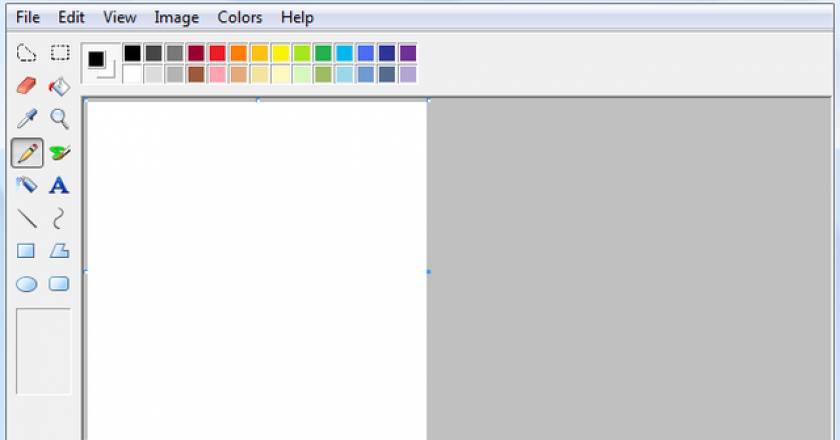Choose the light green pastel swatch
Viewport: 840px width, 440px height.
tap(302, 74)
